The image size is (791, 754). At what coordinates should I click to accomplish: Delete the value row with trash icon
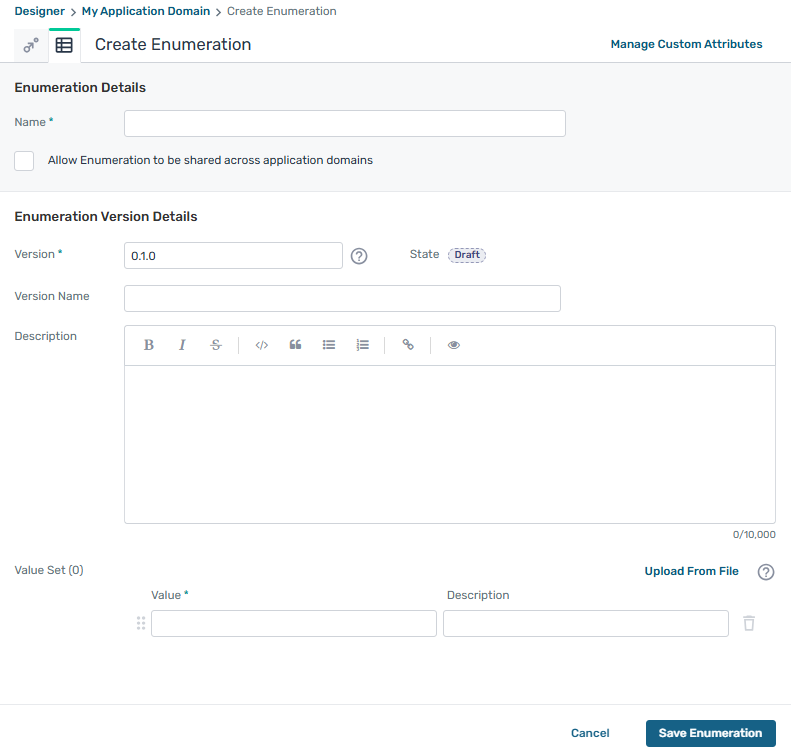(749, 624)
